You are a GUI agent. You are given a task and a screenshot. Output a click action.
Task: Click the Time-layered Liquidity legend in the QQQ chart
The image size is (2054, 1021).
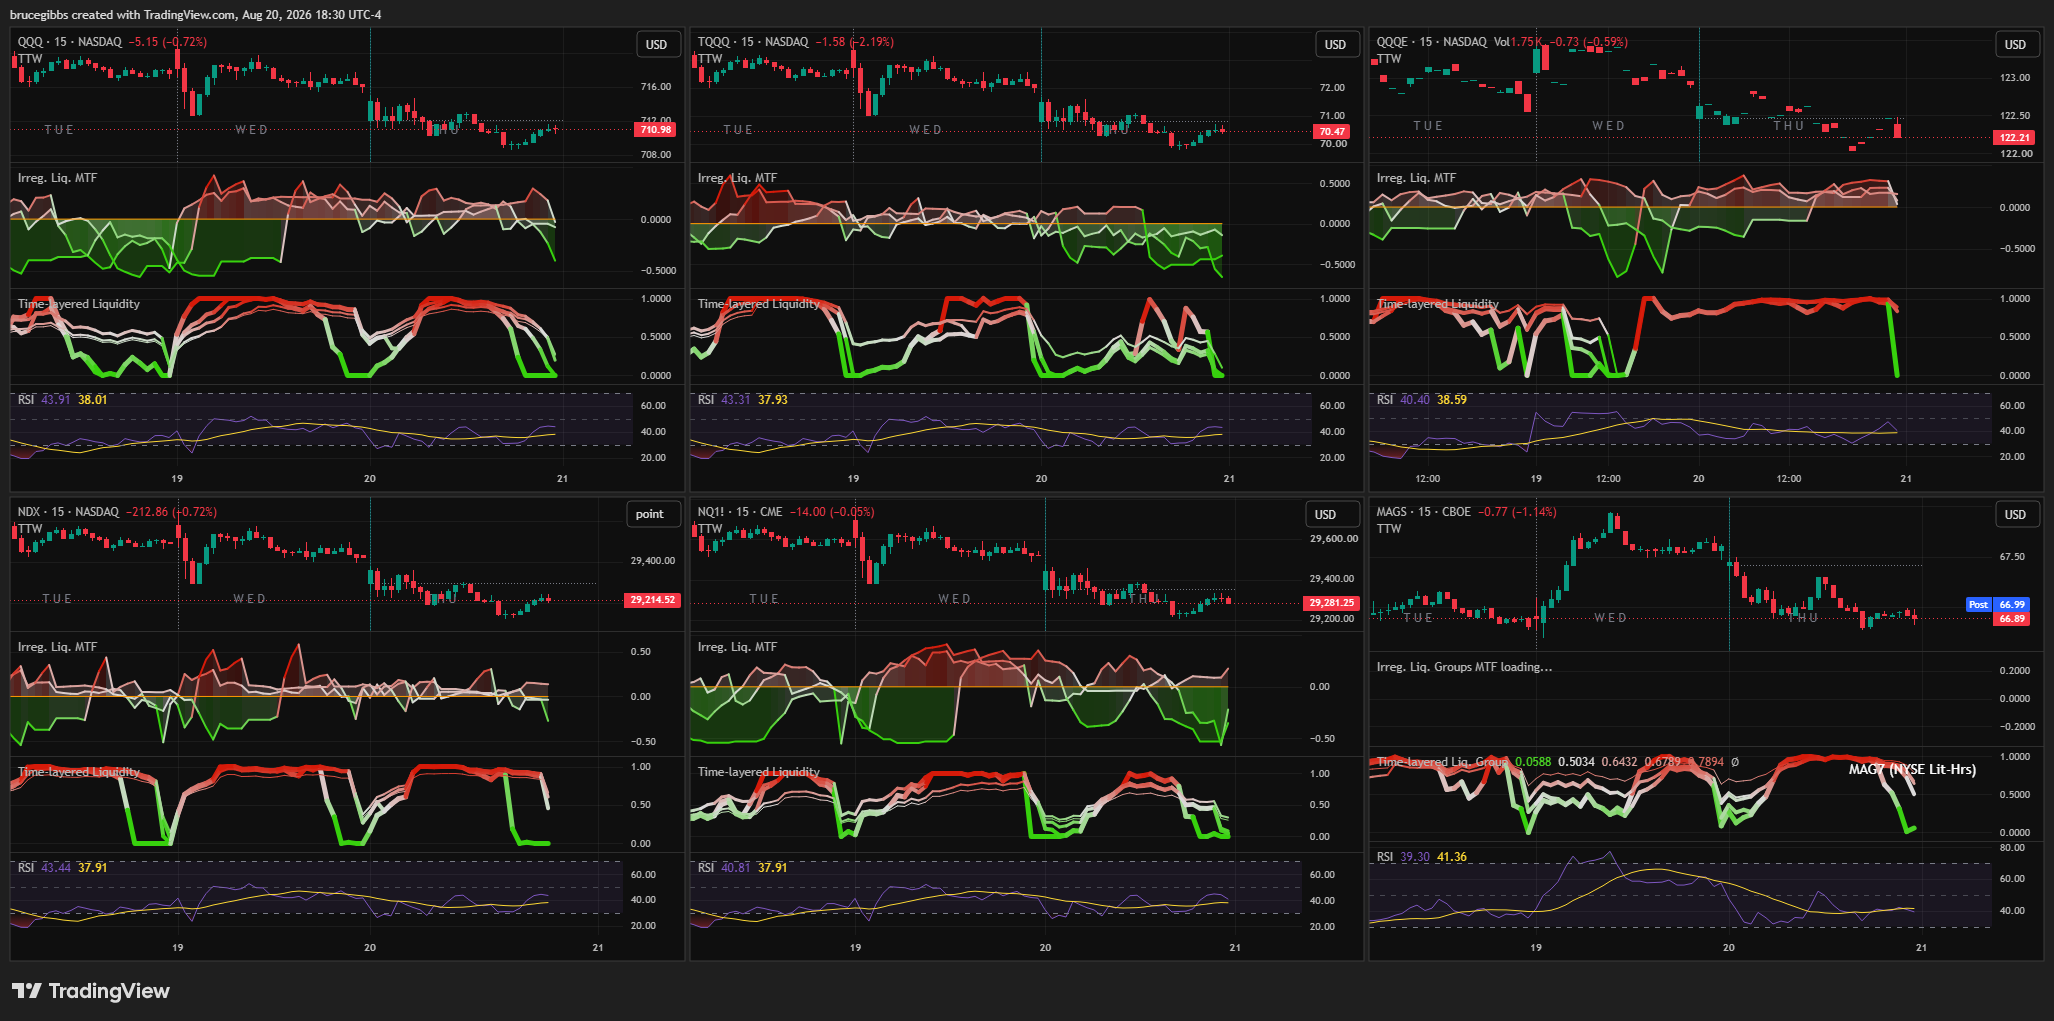pos(79,304)
